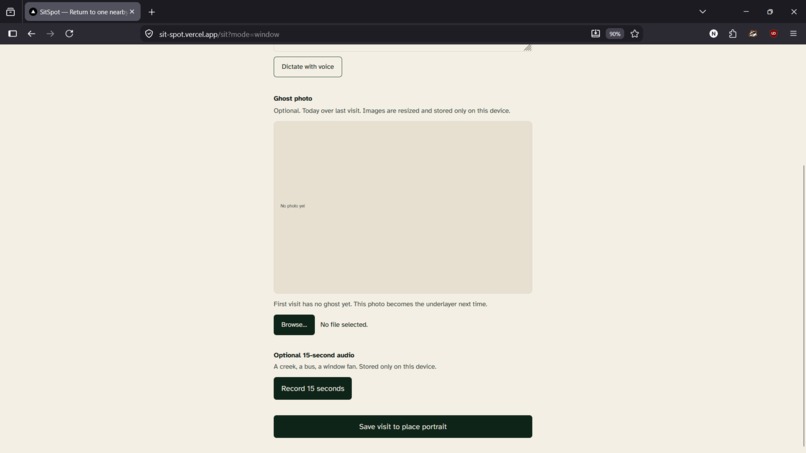Click the orange extension icon in toolbar
The width and height of the screenshot is (806, 453).
click(x=753, y=34)
